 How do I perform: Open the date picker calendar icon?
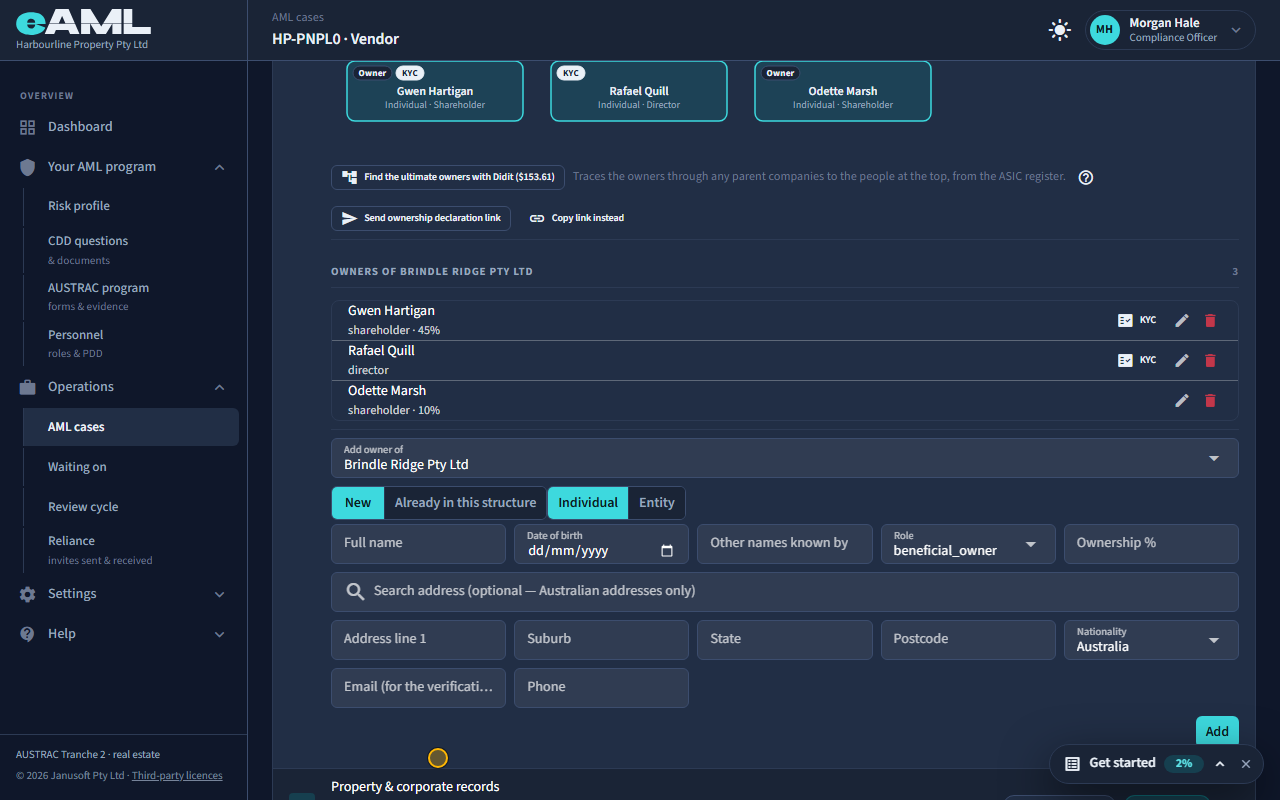click(667, 551)
